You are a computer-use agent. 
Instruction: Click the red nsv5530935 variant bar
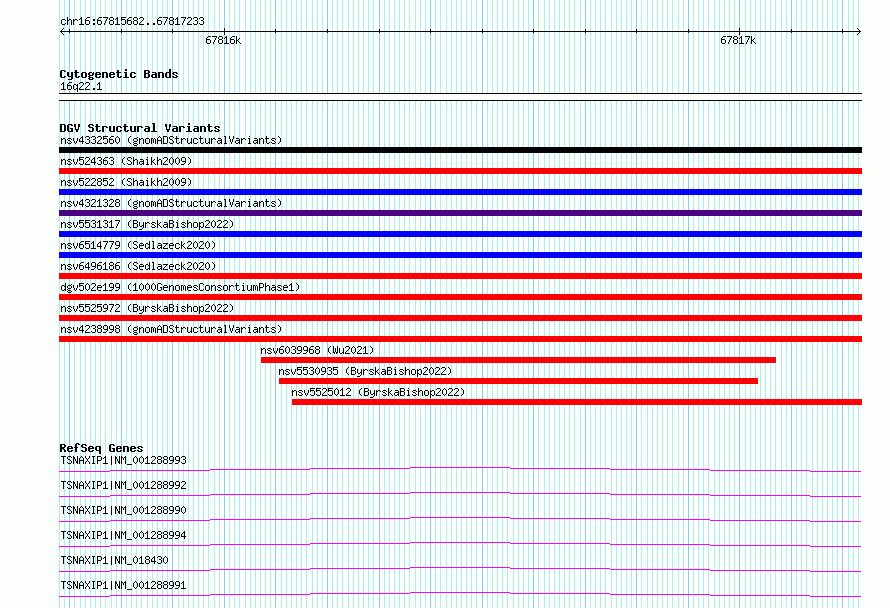(x=518, y=381)
